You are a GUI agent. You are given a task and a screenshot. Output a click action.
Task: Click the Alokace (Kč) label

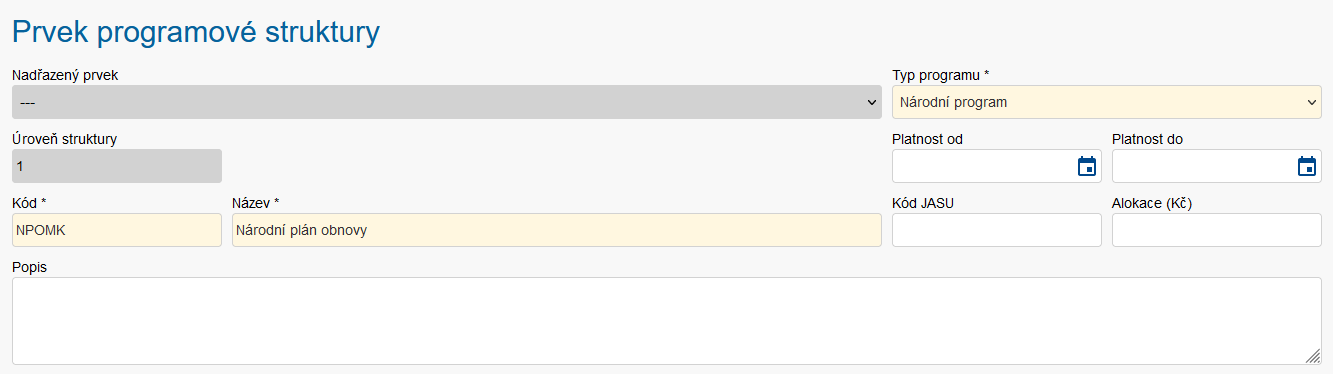pos(1152,203)
